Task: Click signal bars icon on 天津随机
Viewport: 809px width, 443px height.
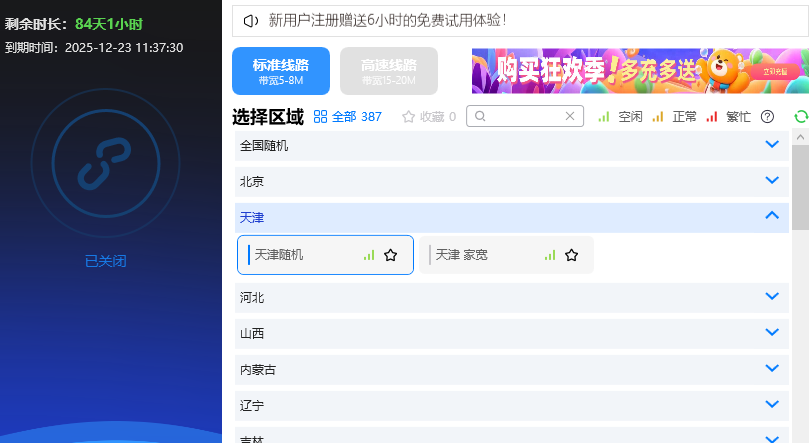Action: click(x=369, y=255)
